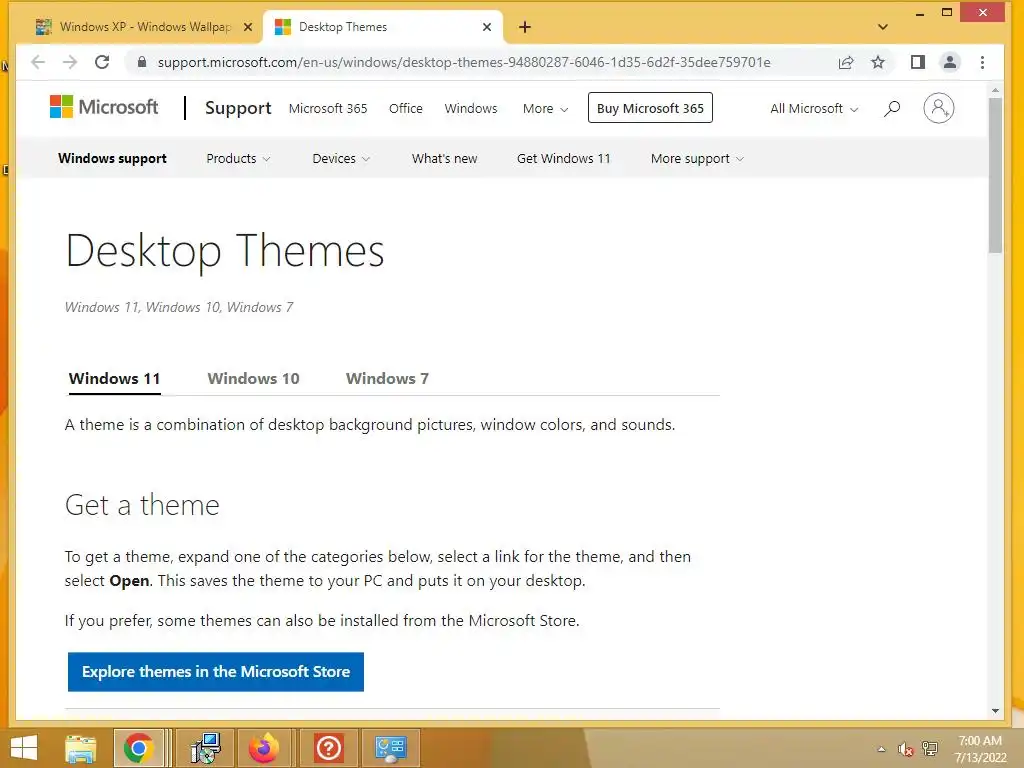This screenshot has width=1024, height=768.
Task: Click the scrollbar down arrow
Action: (995, 711)
